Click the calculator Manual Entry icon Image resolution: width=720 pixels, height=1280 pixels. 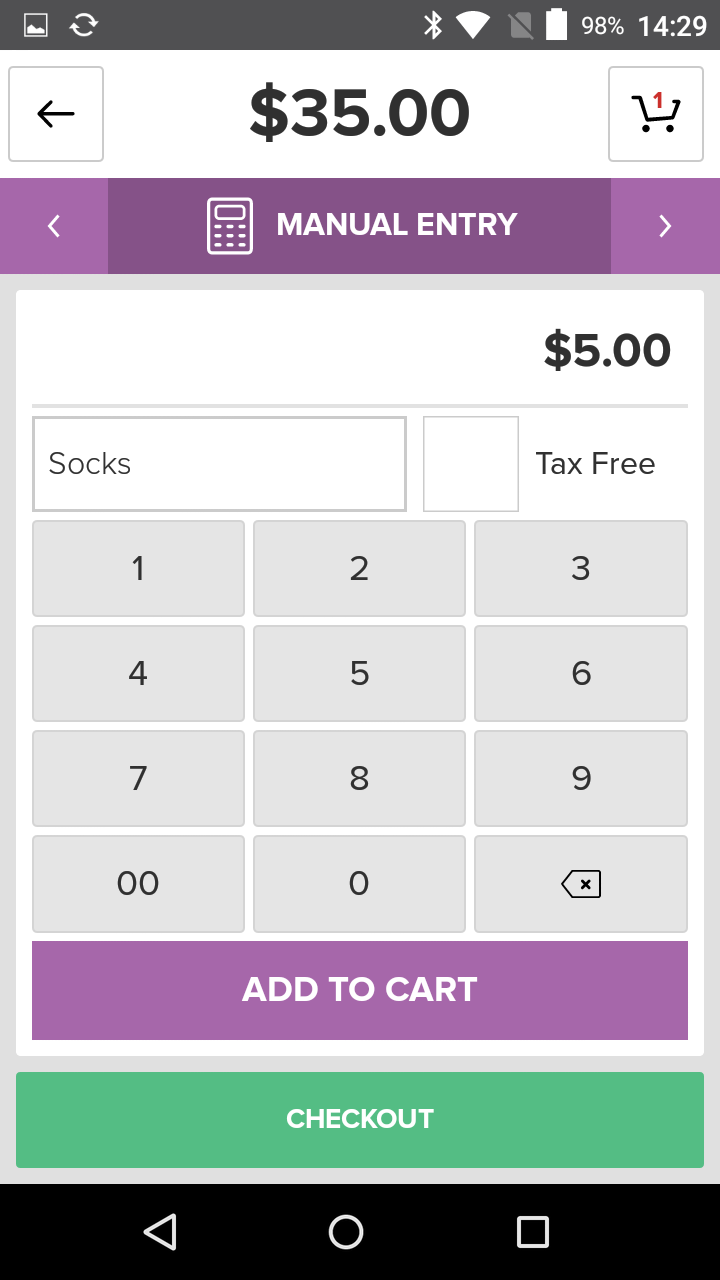[230, 226]
